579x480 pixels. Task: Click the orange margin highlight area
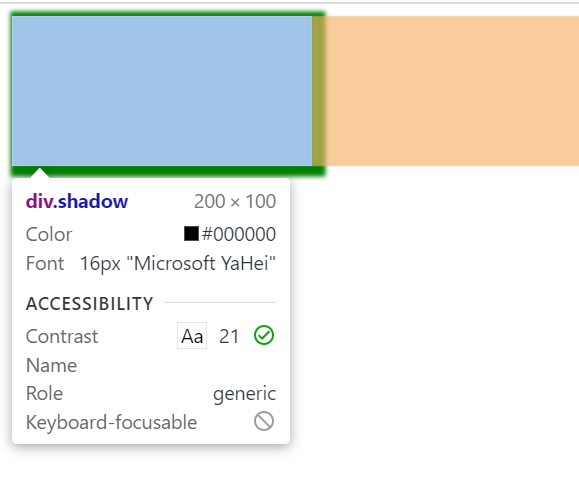tap(452, 91)
